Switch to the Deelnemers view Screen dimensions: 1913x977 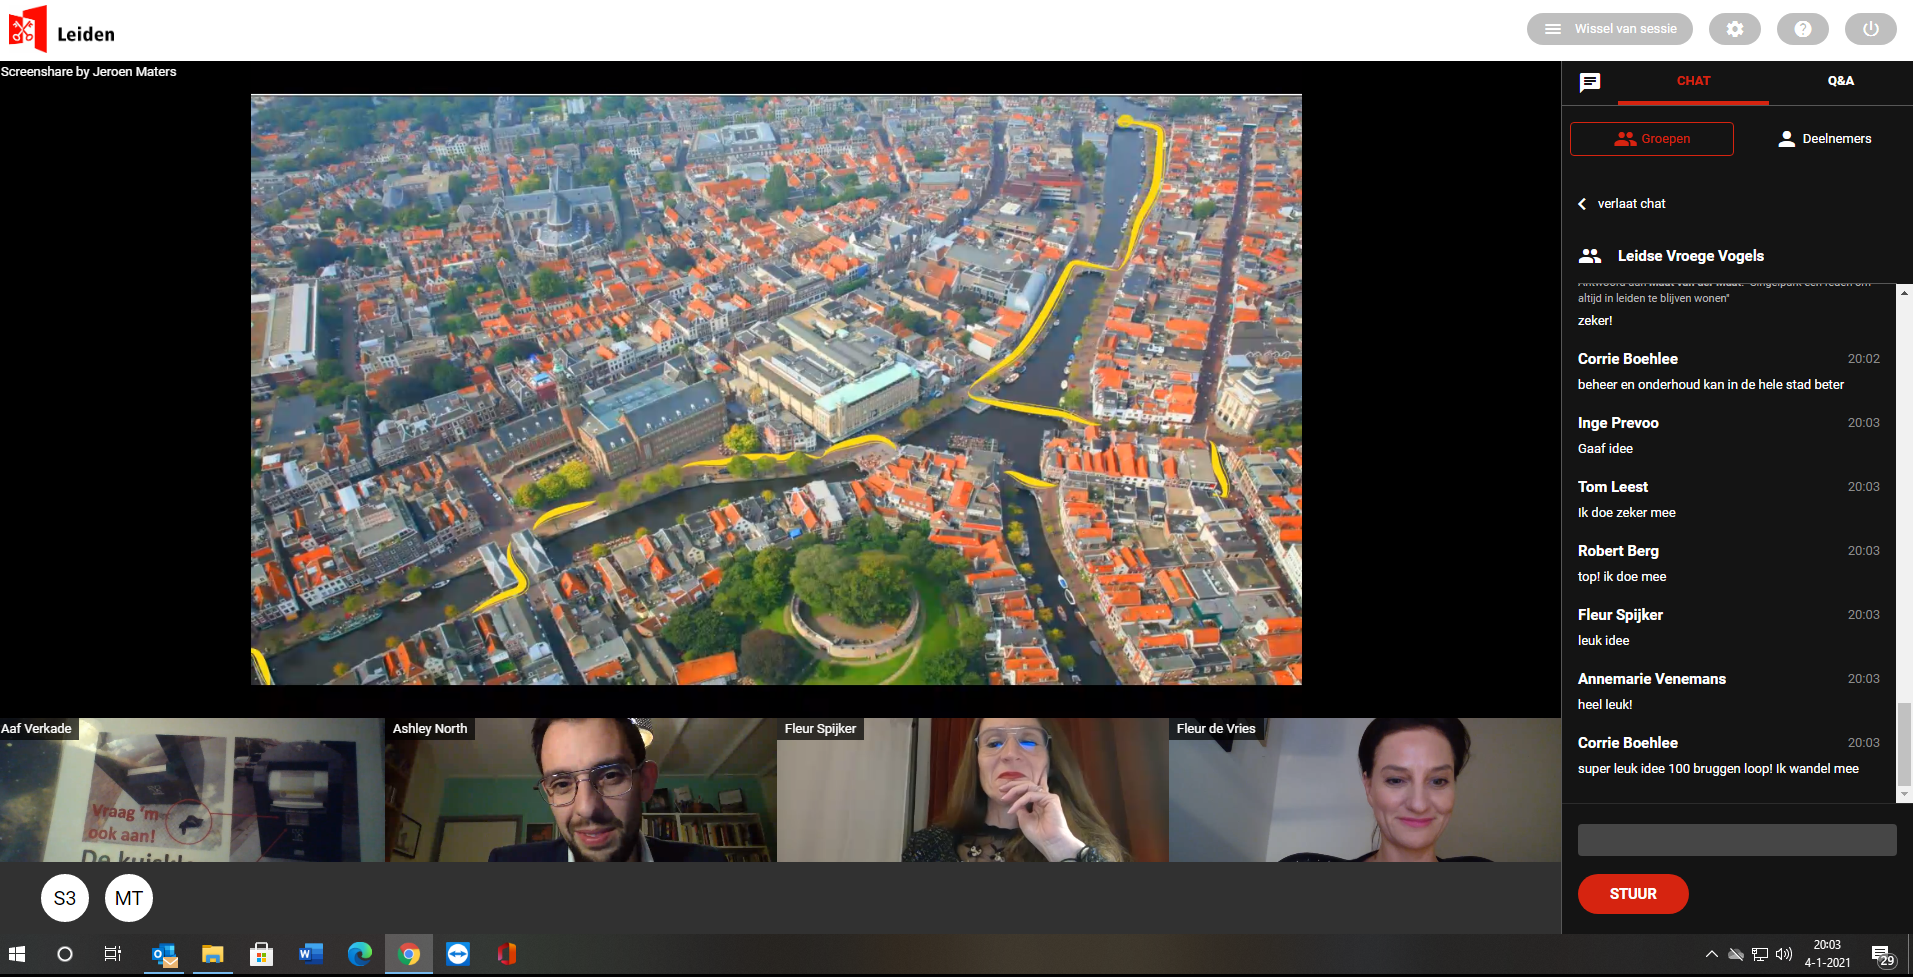[x=1824, y=139]
